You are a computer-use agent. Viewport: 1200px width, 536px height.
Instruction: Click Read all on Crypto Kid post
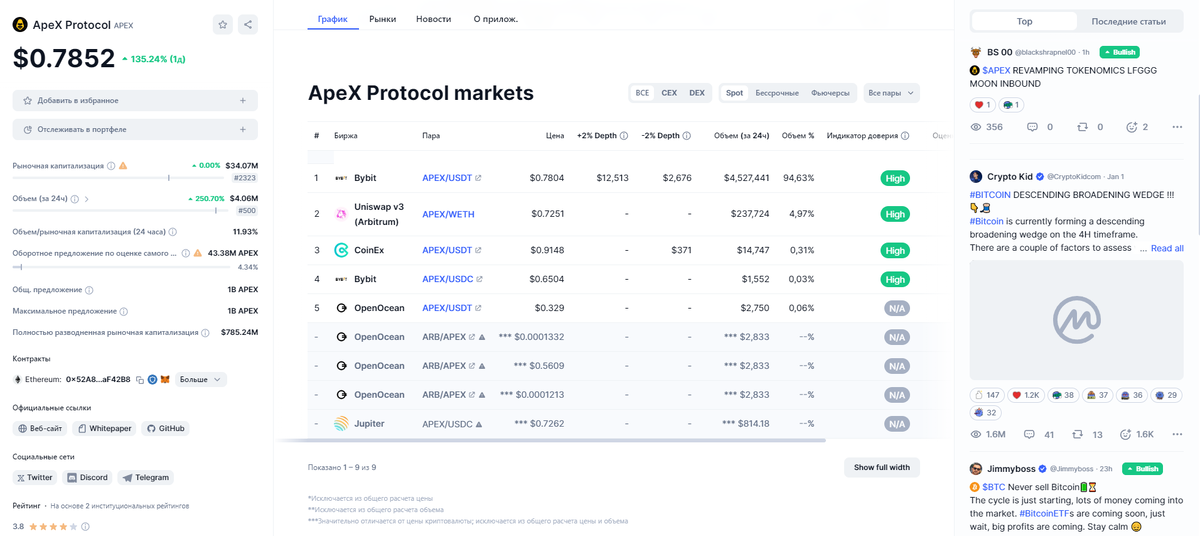[x=1167, y=248]
